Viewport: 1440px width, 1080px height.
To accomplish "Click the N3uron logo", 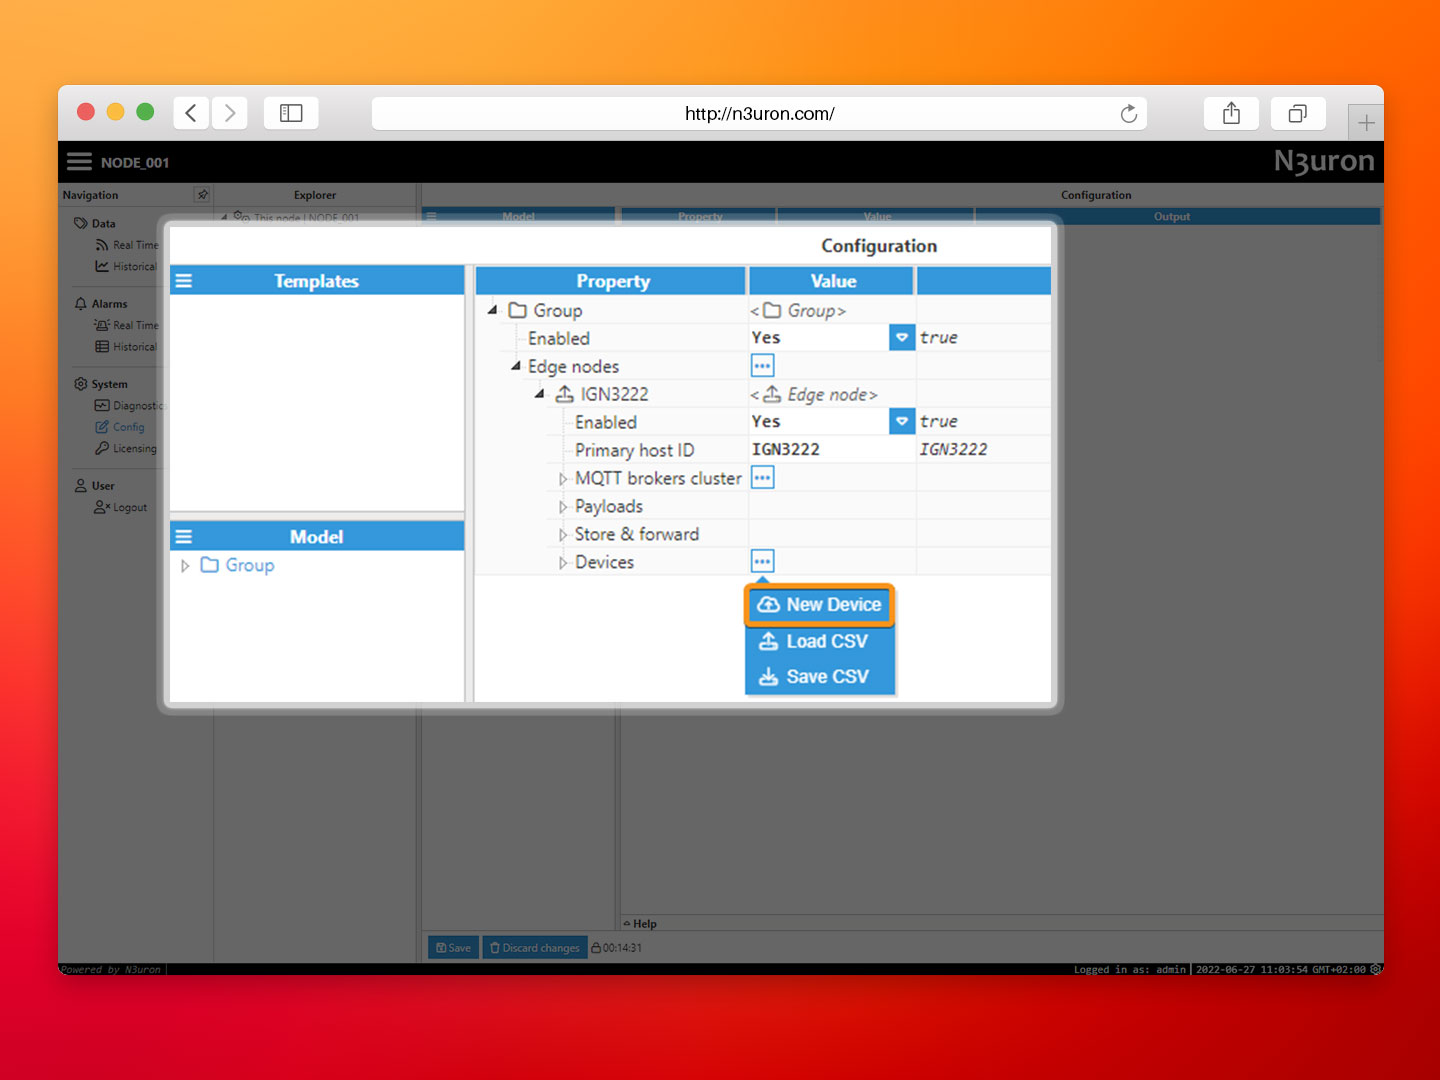I will 1324,161.
